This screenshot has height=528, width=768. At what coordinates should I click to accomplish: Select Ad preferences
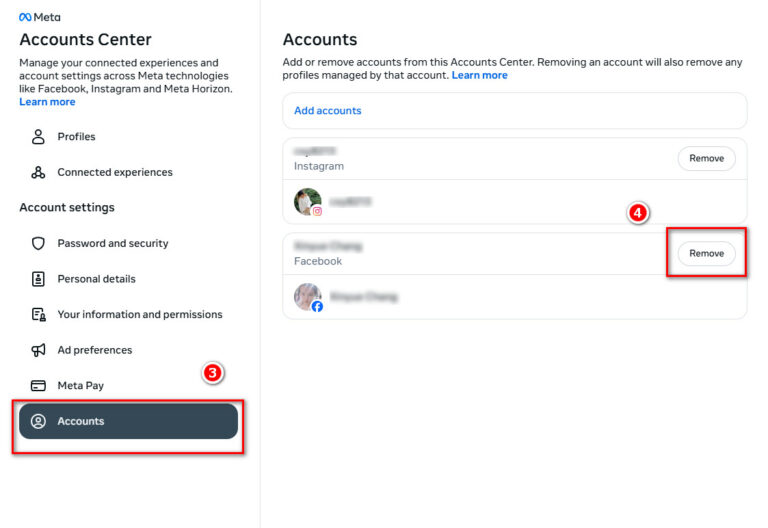pyautogui.click(x=128, y=350)
